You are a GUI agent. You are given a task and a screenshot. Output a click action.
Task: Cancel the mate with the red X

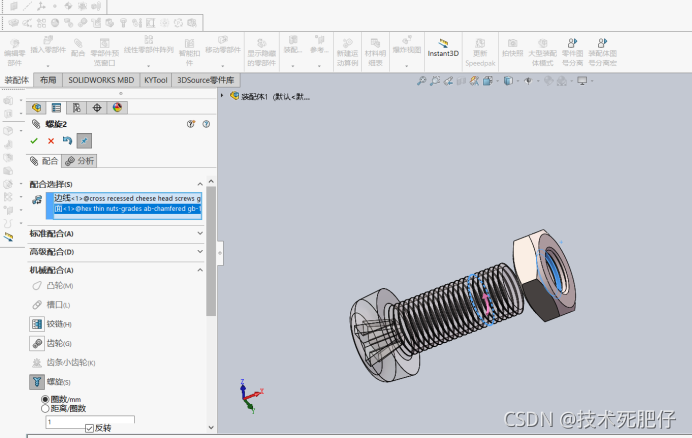point(51,141)
